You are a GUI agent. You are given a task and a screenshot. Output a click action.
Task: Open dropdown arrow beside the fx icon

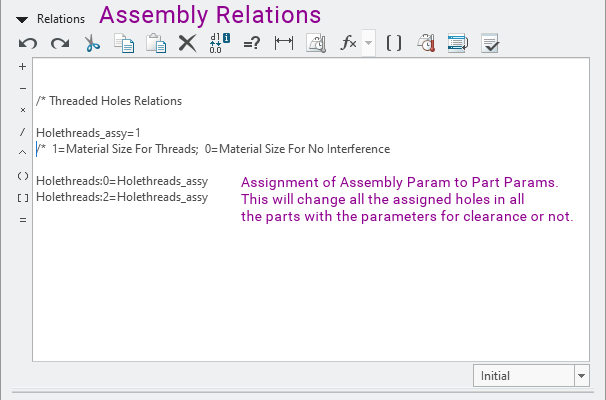pos(368,43)
